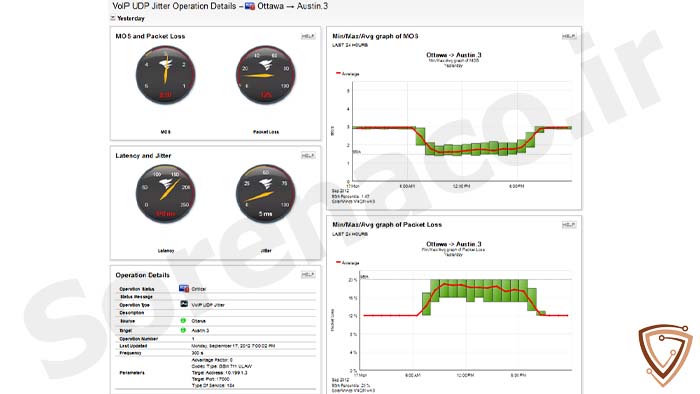Click the MOS and Packet Loss panel heading
Screen dimensions: 700x394
tap(150, 36)
